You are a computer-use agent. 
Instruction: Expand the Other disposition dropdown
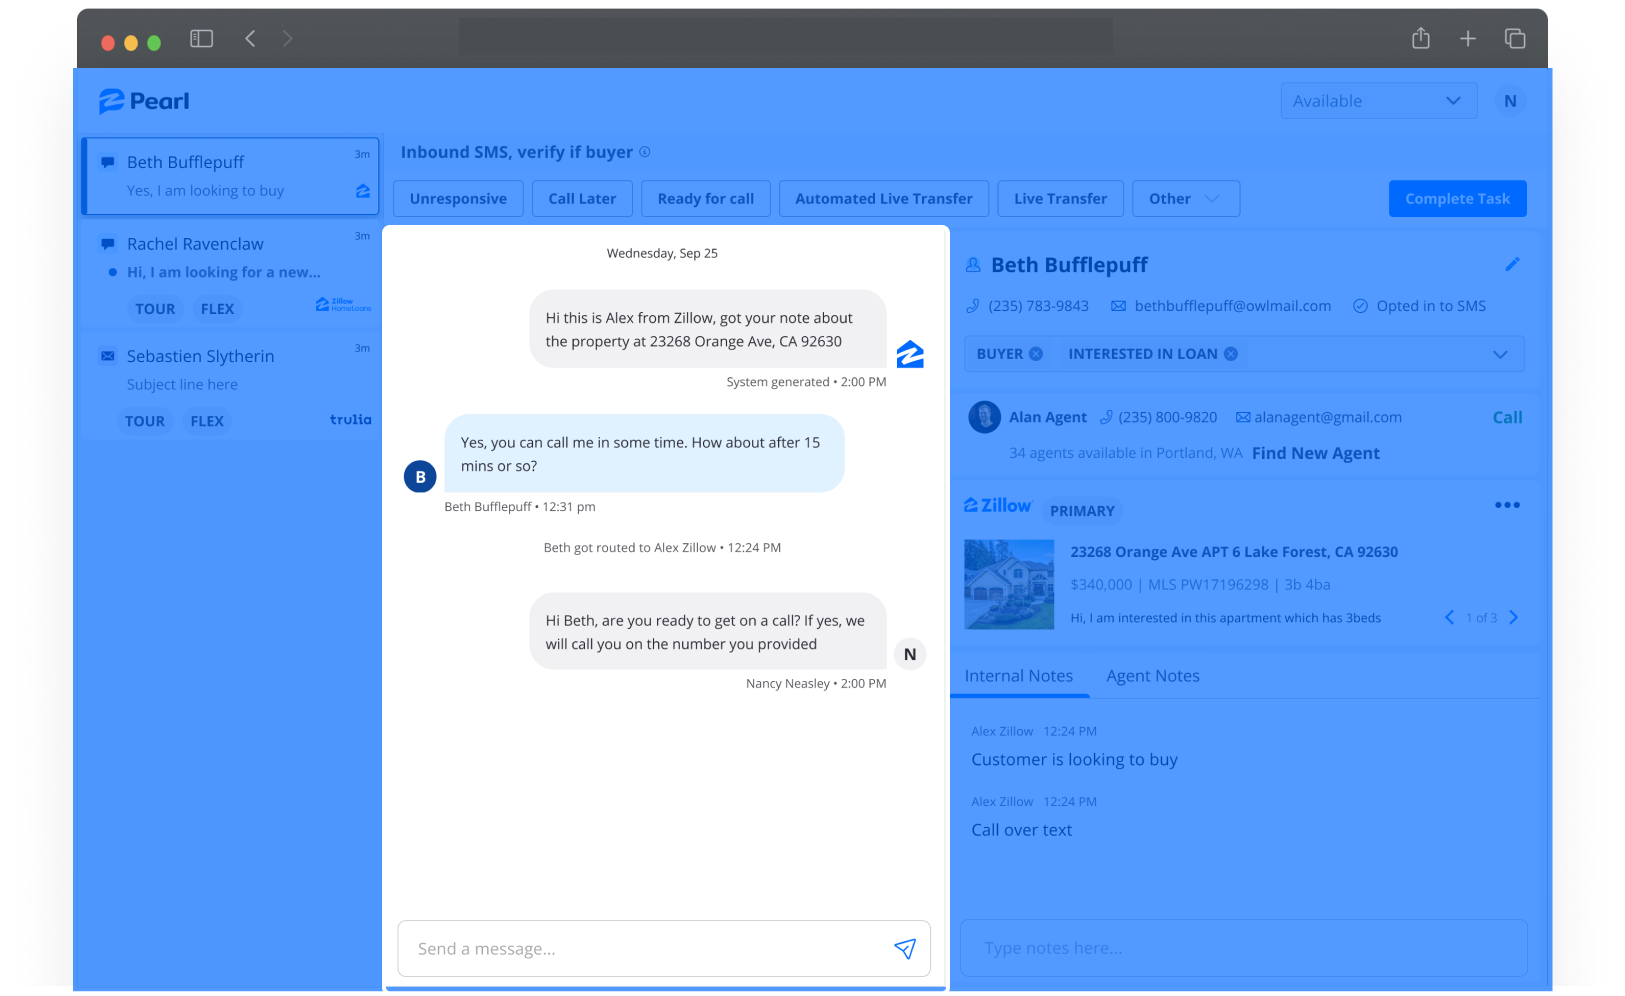(1186, 199)
